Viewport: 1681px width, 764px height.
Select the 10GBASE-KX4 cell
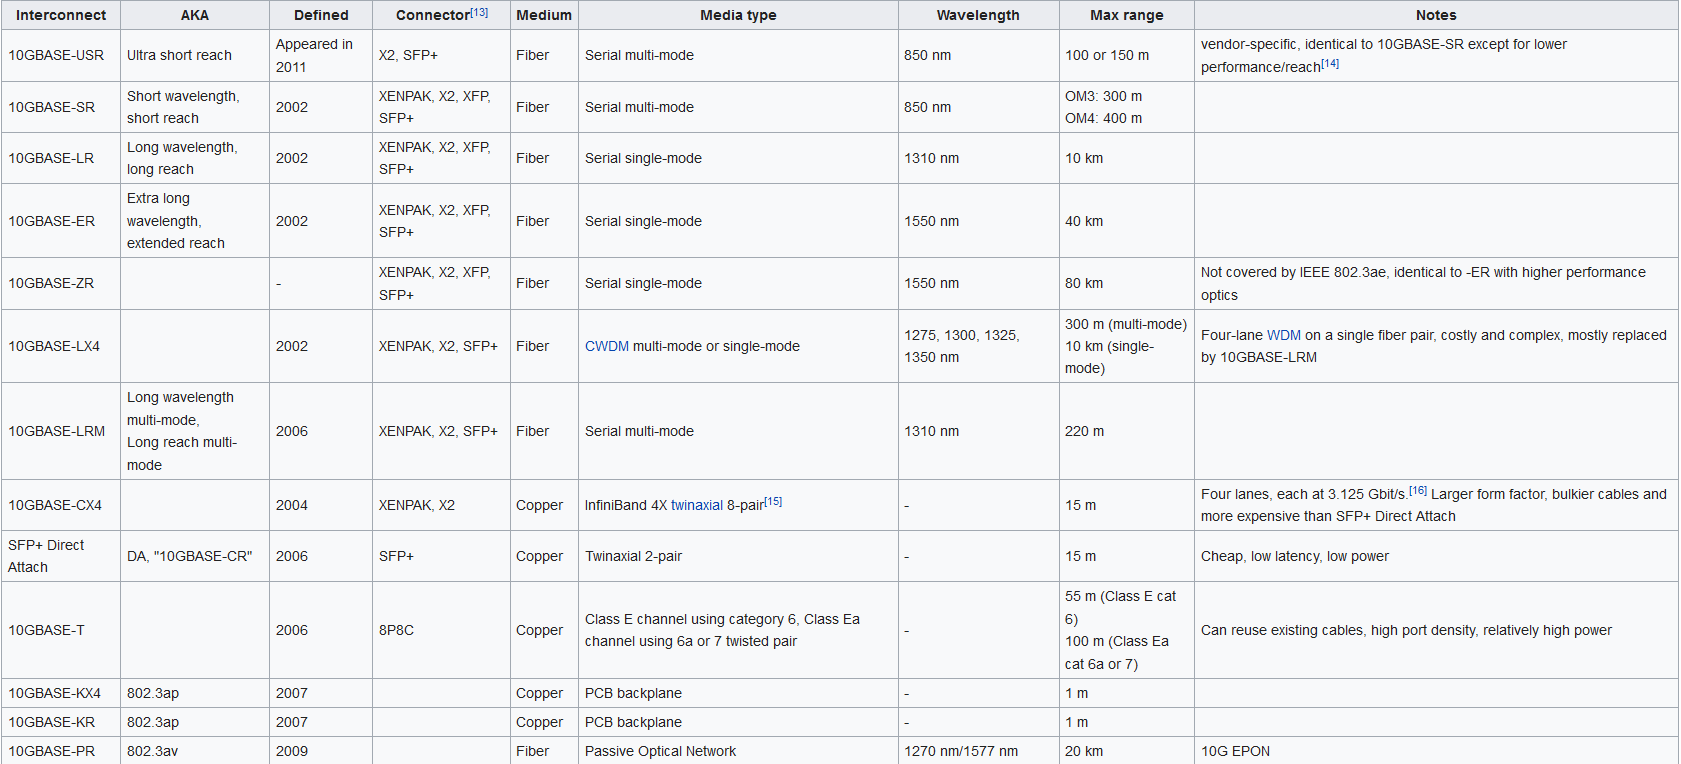coord(61,693)
